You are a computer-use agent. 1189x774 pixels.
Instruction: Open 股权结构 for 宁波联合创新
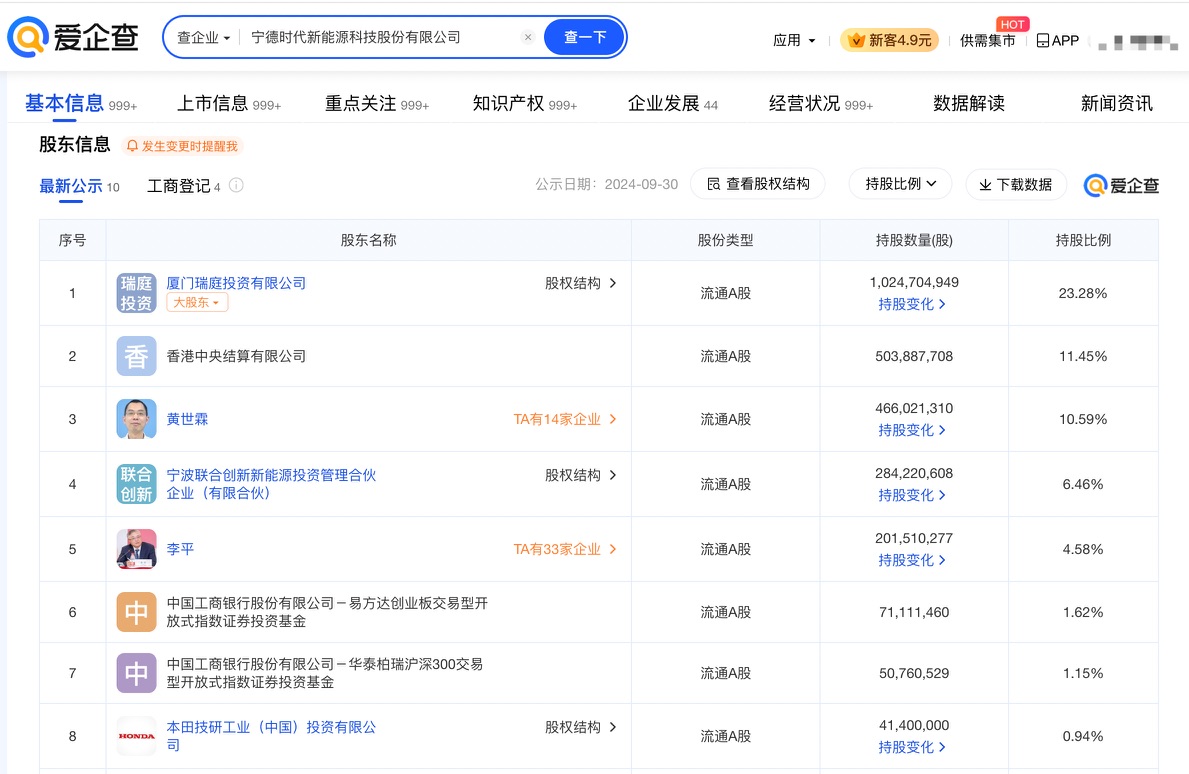tap(581, 475)
